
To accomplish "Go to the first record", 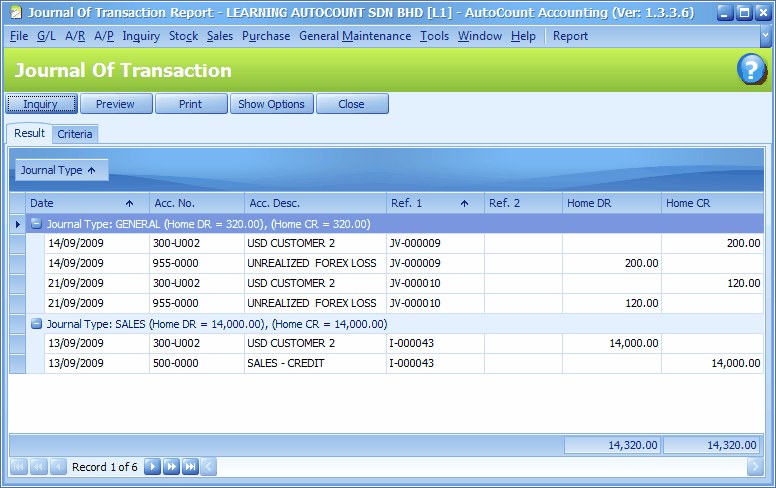I will click(19, 467).
